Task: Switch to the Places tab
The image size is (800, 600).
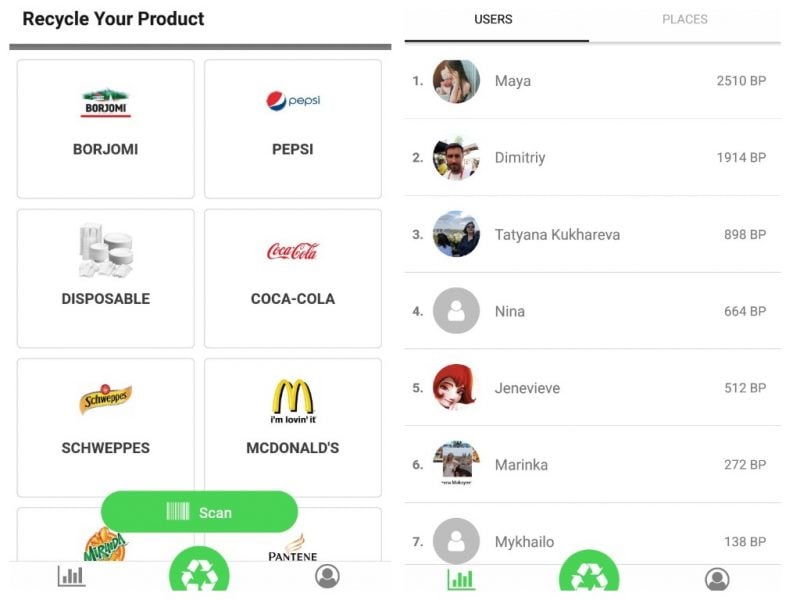Action: tap(685, 20)
